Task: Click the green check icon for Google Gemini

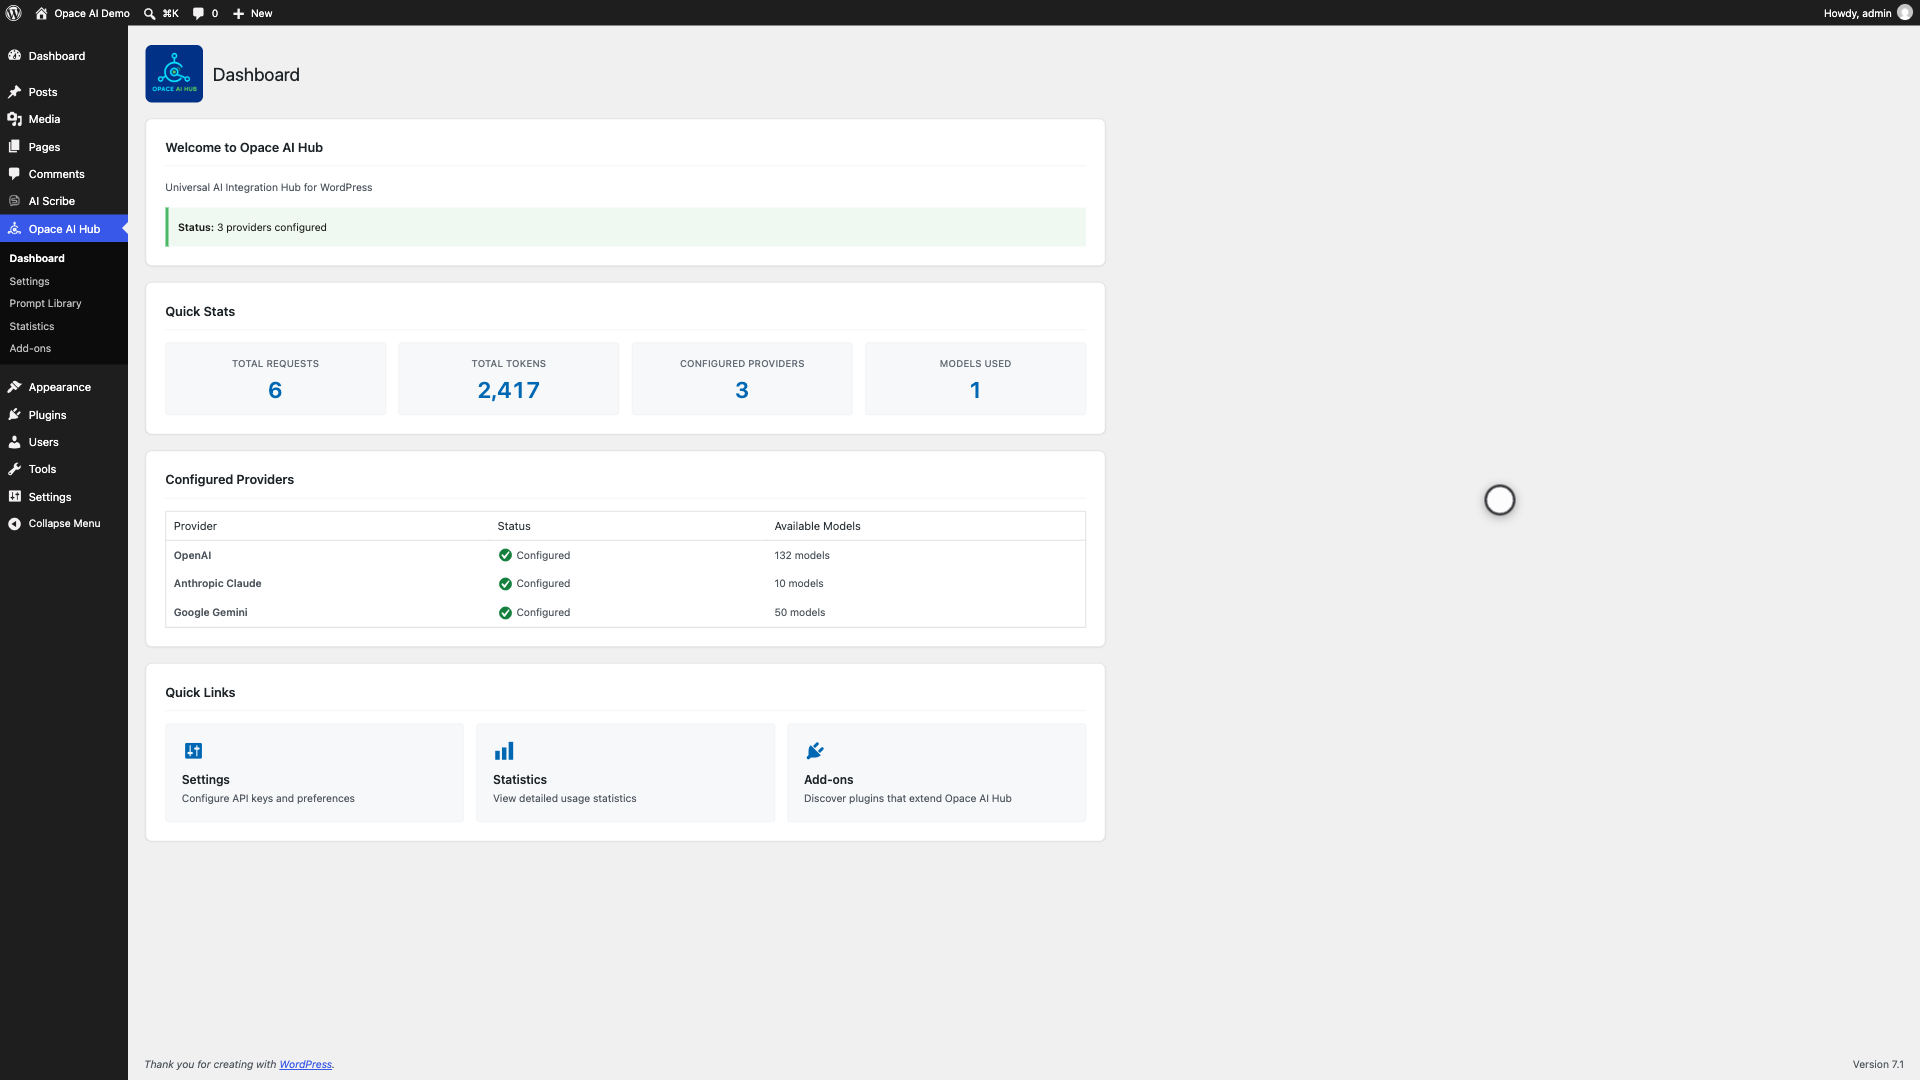Action: (x=505, y=613)
